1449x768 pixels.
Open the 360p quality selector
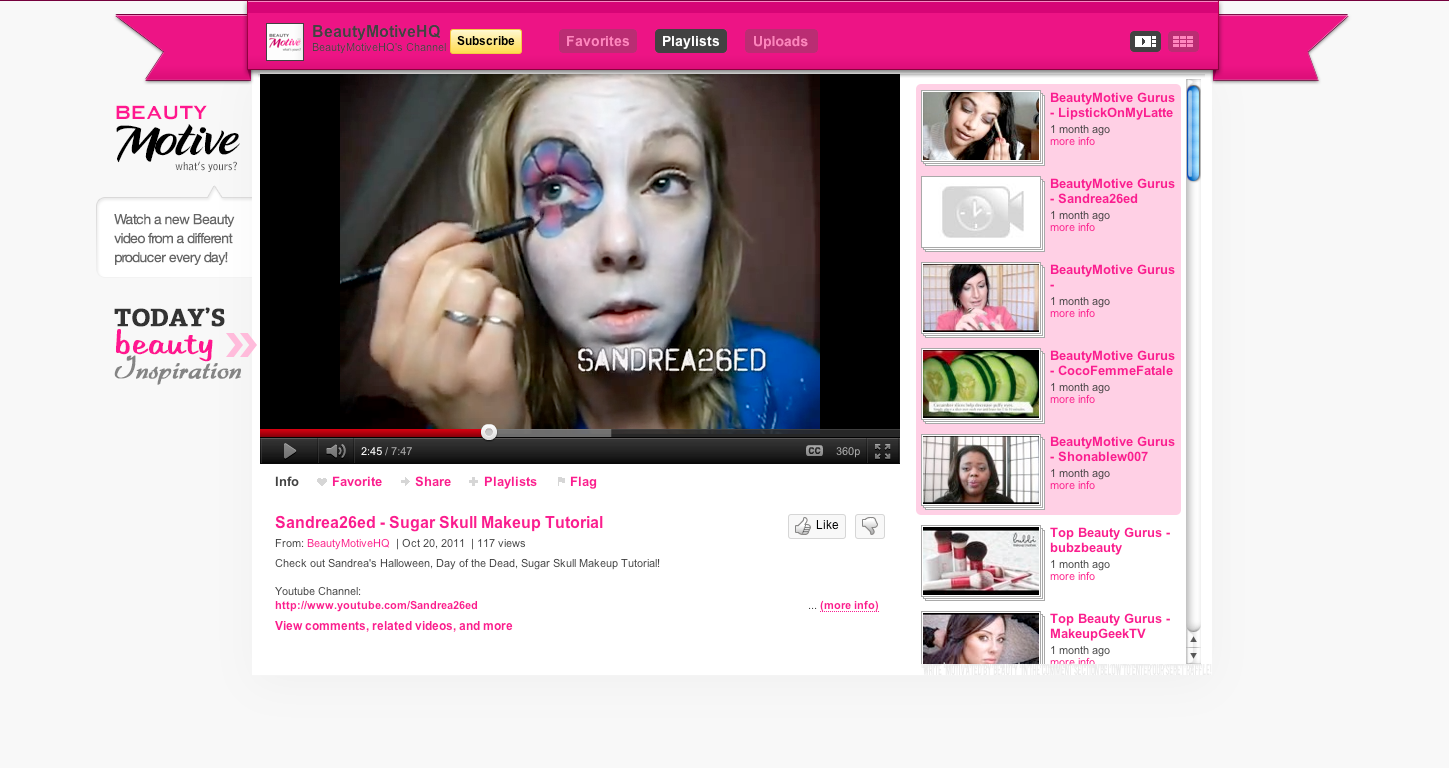tap(848, 451)
